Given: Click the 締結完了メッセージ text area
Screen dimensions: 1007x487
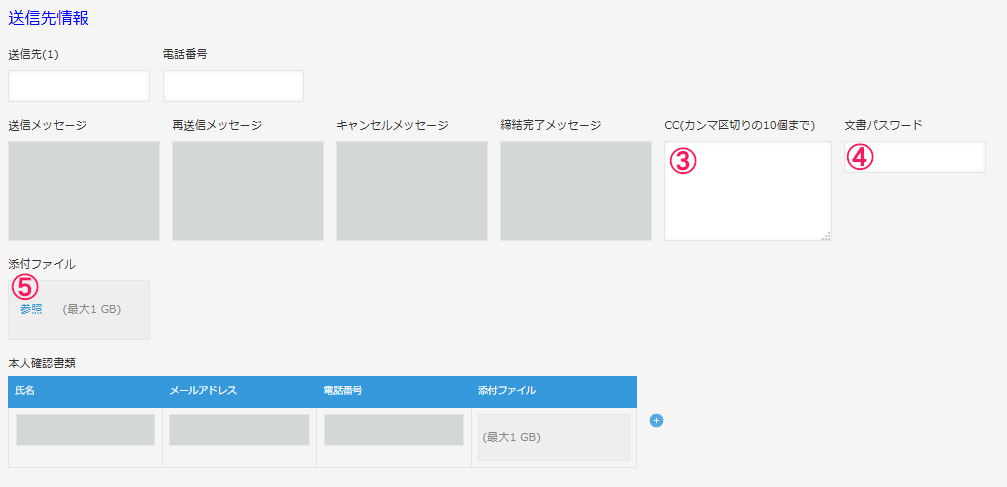Looking at the screenshot, I should [x=576, y=191].
